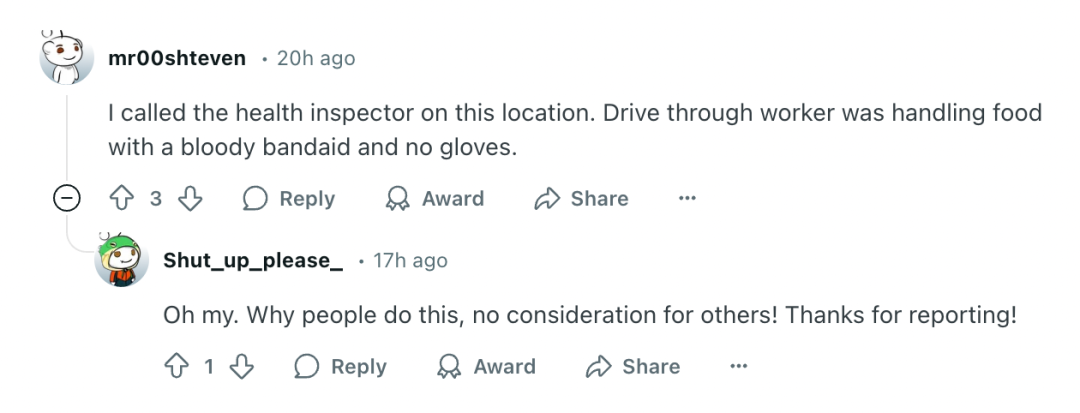This screenshot has height=413, width=1080.
Task: Upvote Shut_up_please_'s reply
Action: click(x=177, y=366)
